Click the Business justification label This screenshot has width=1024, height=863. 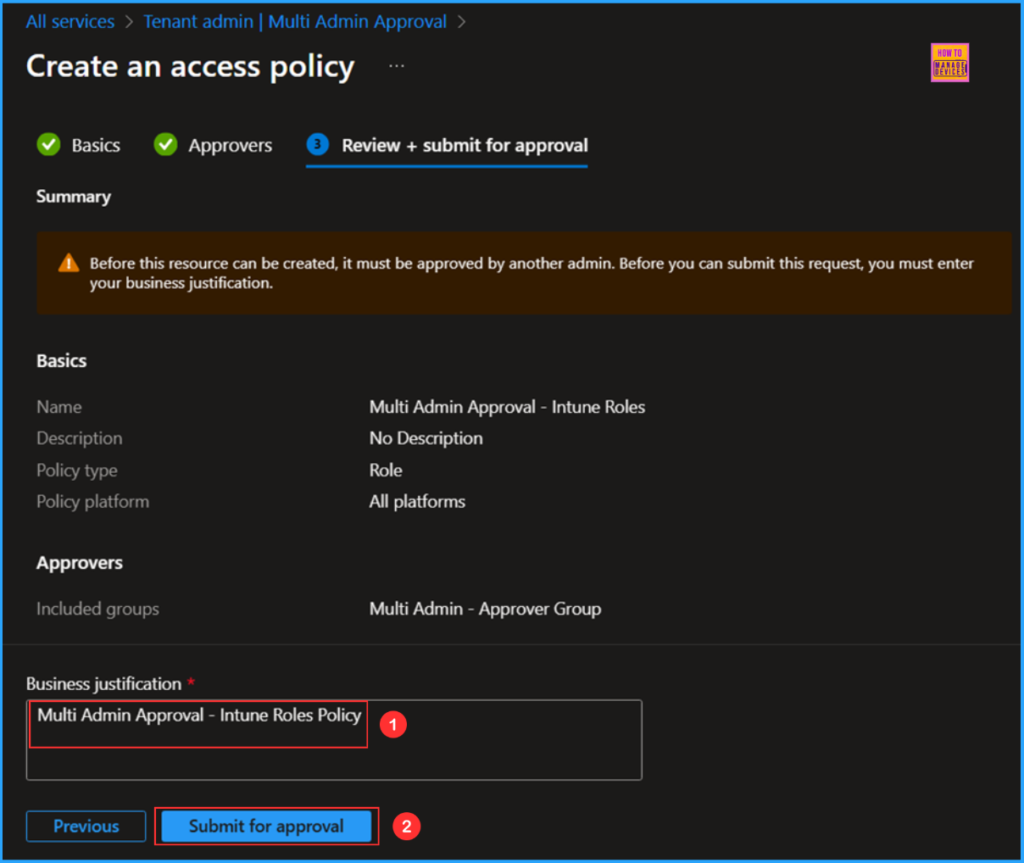pyautogui.click(x=104, y=684)
